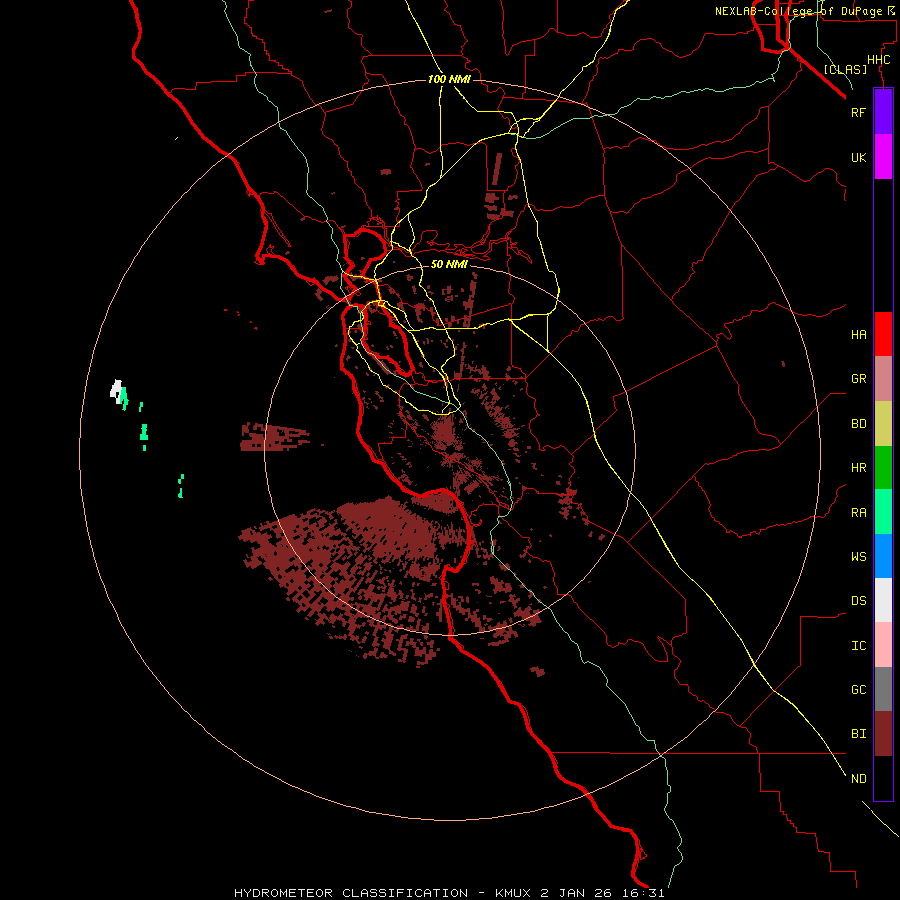
Task: Pick the brown BI legend swatch
Action: tap(883, 734)
